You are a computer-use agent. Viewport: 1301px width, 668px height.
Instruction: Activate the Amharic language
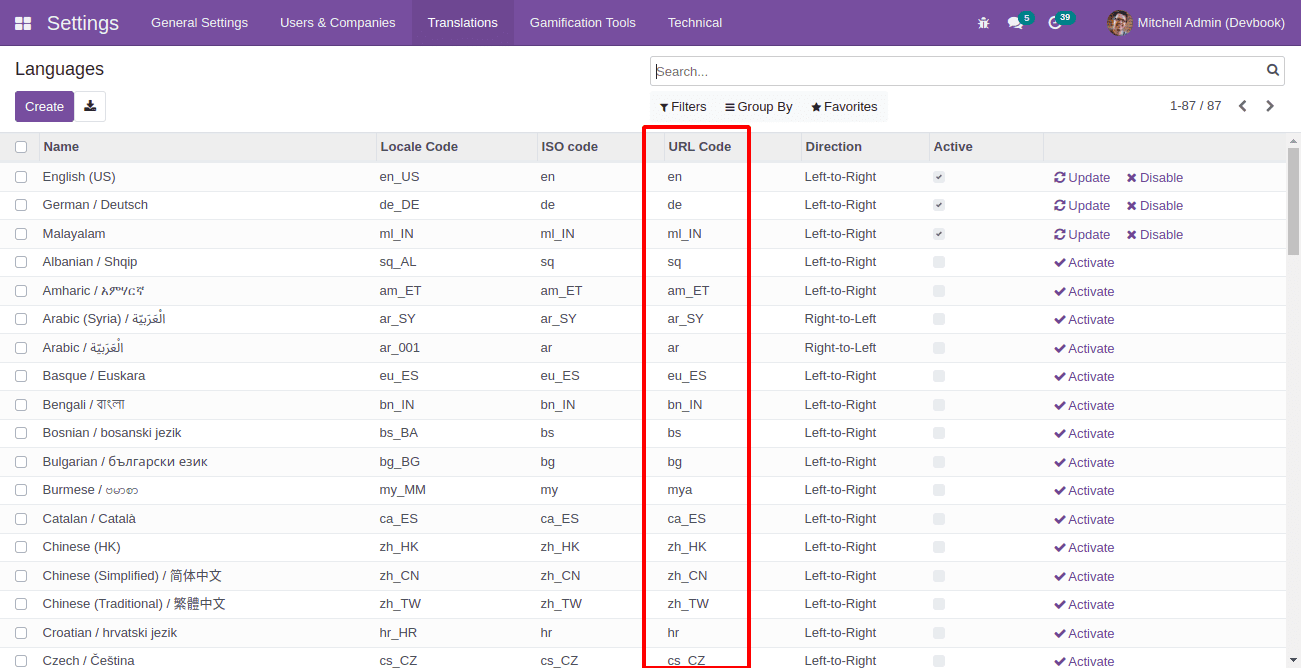pos(1084,291)
